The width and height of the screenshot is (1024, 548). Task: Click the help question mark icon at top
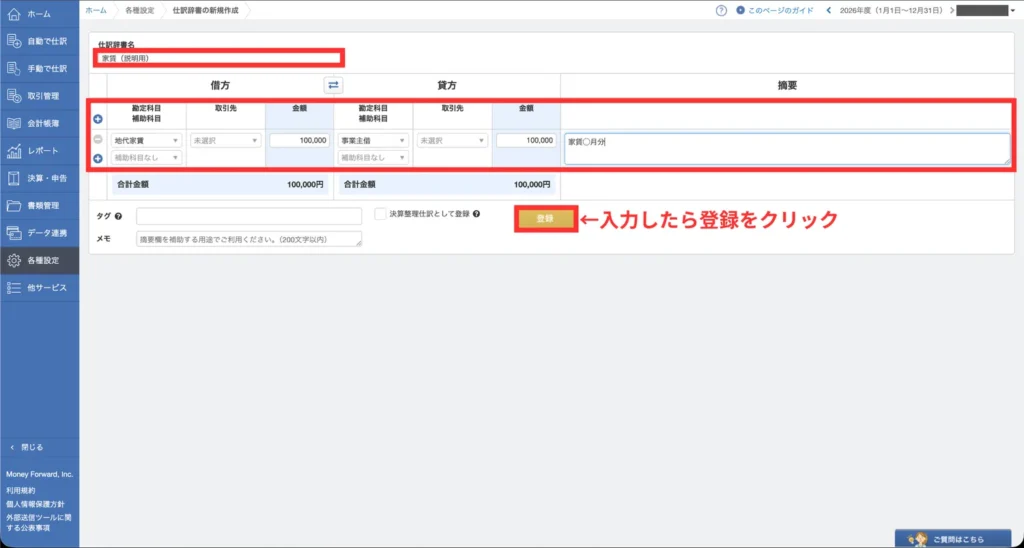tap(721, 10)
